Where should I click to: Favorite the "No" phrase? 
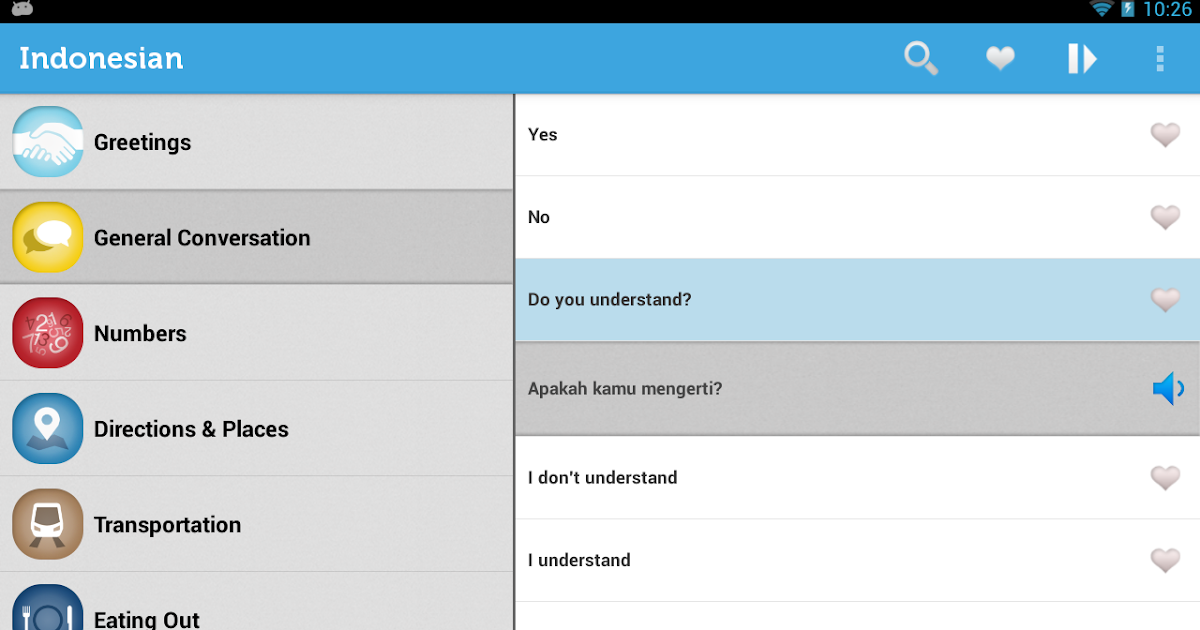(1165, 217)
